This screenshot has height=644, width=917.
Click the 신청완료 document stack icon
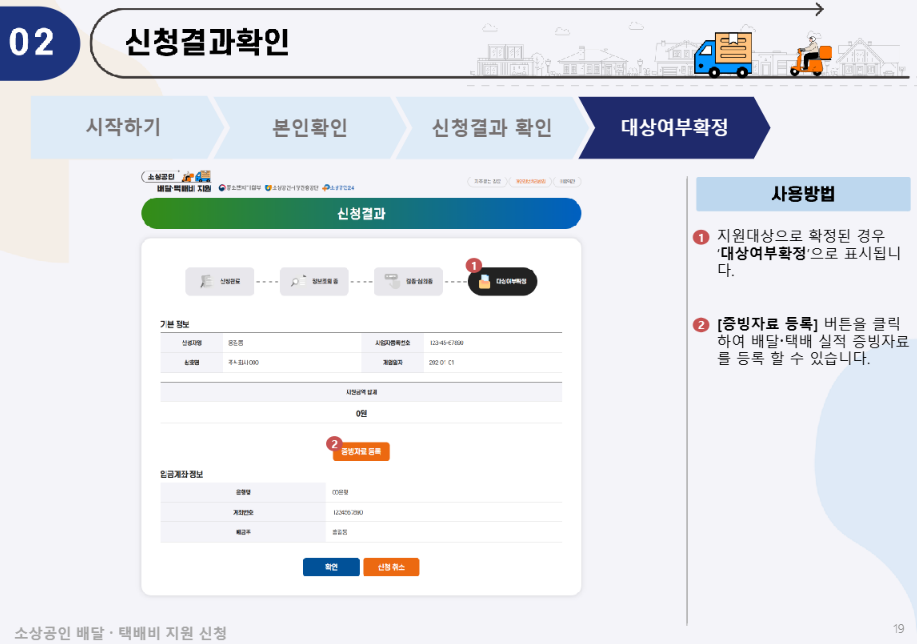pyautogui.click(x=206, y=281)
